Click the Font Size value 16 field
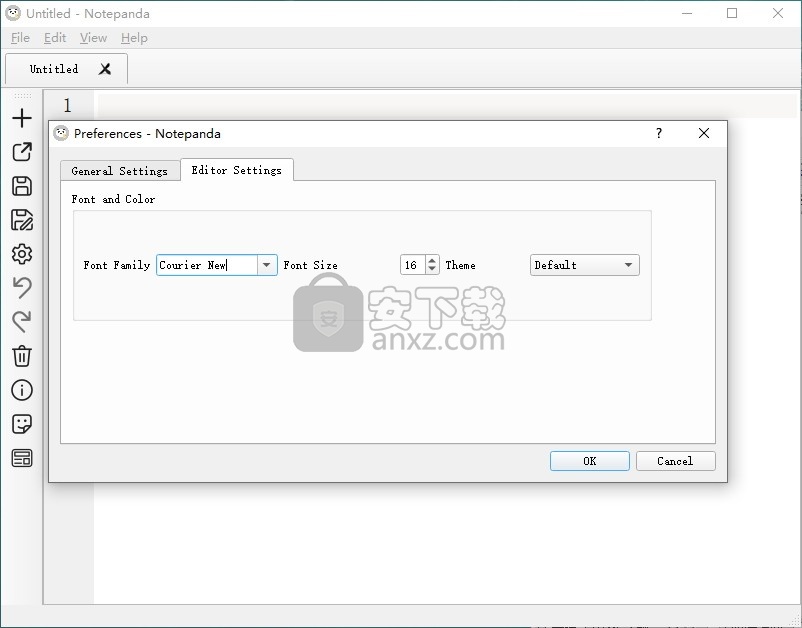This screenshot has height=628, width=802. 413,265
